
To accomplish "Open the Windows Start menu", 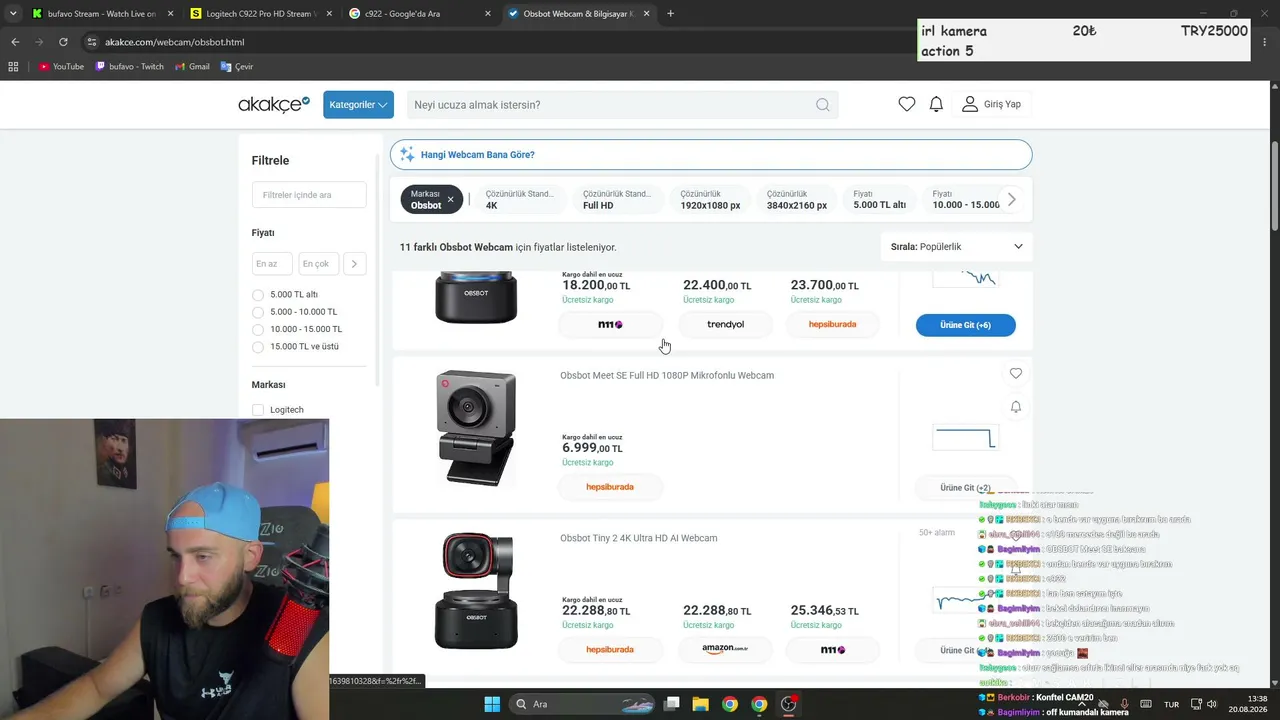I will (492, 704).
